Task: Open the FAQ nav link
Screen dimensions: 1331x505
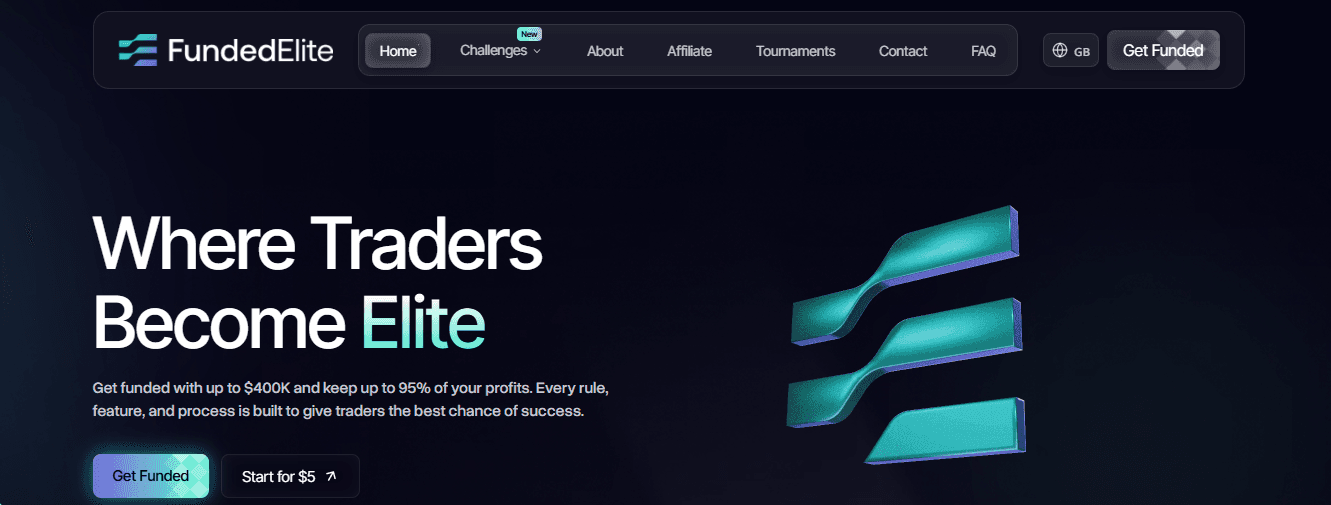Action: click(984, 51)
